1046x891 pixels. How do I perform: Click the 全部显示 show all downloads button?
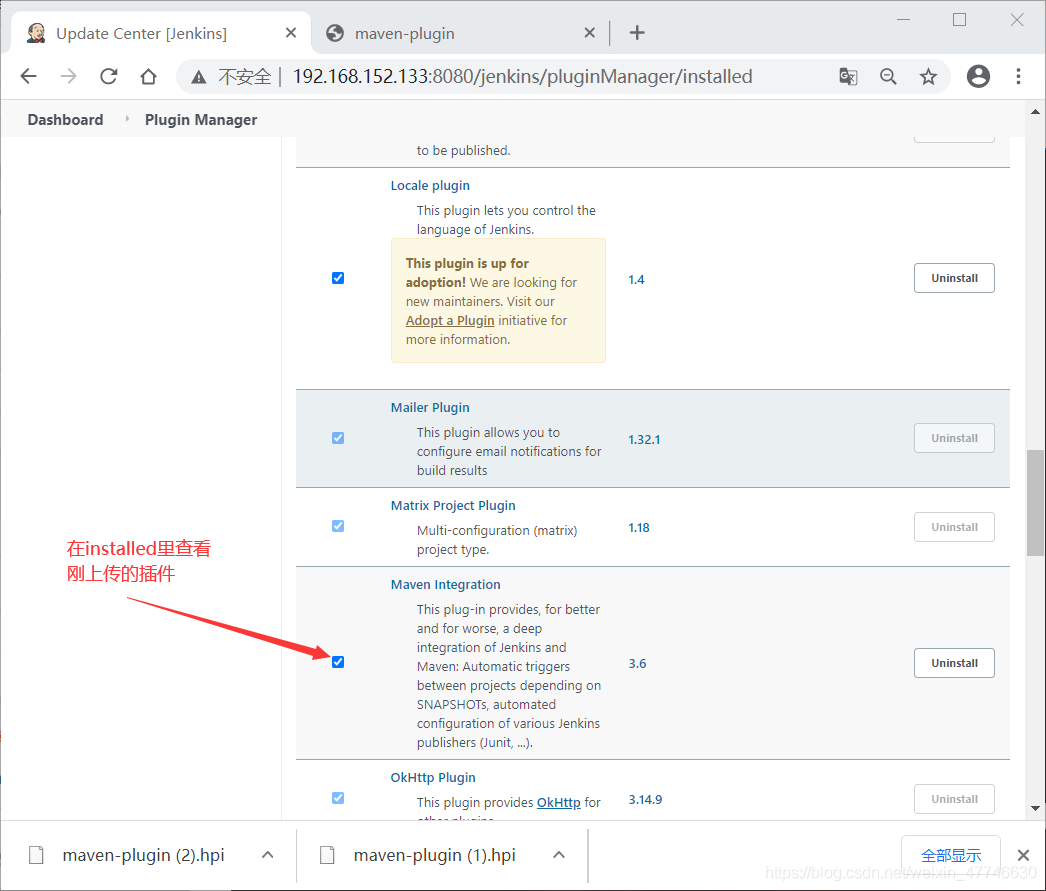(x=951, y=855)
